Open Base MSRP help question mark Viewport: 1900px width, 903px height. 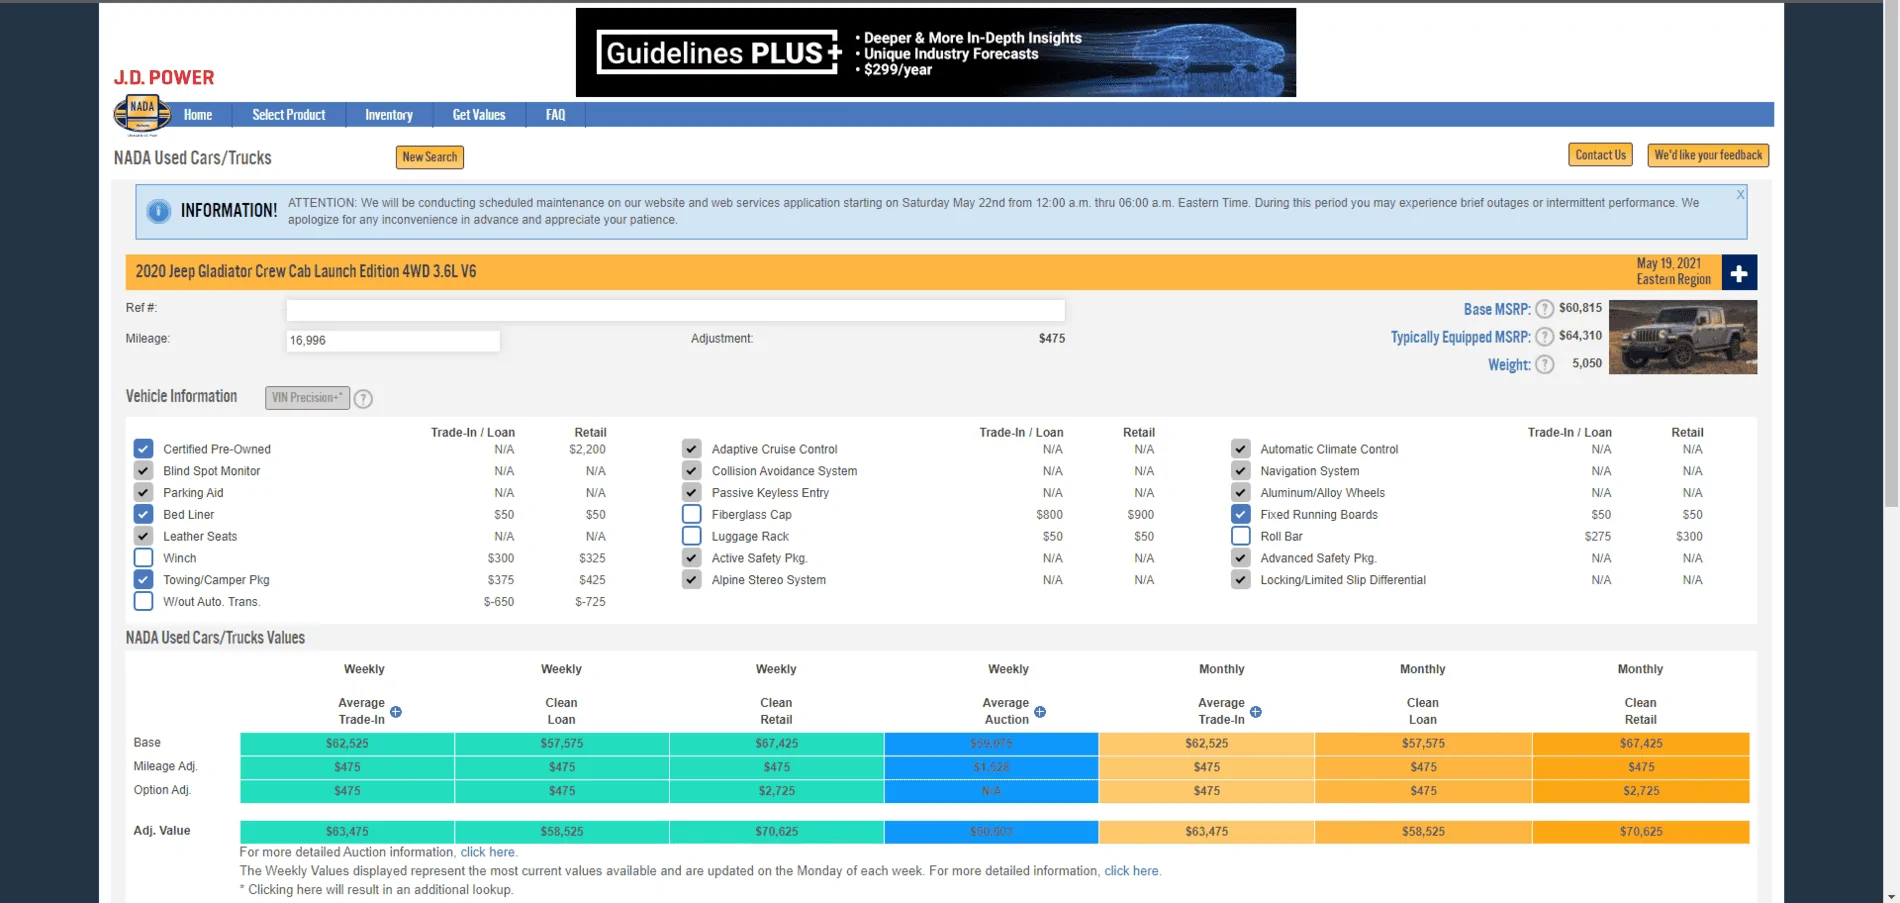tap(1544, 309)
